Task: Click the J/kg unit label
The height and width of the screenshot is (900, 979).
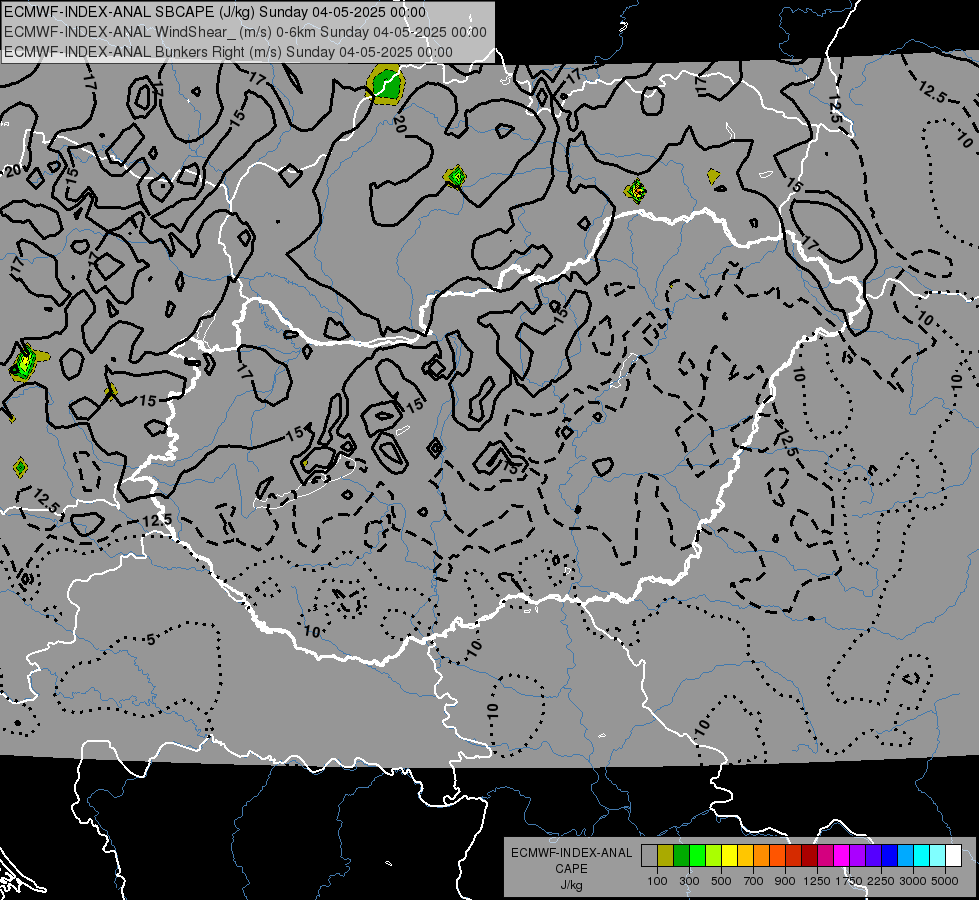Action: coord(571,885)
